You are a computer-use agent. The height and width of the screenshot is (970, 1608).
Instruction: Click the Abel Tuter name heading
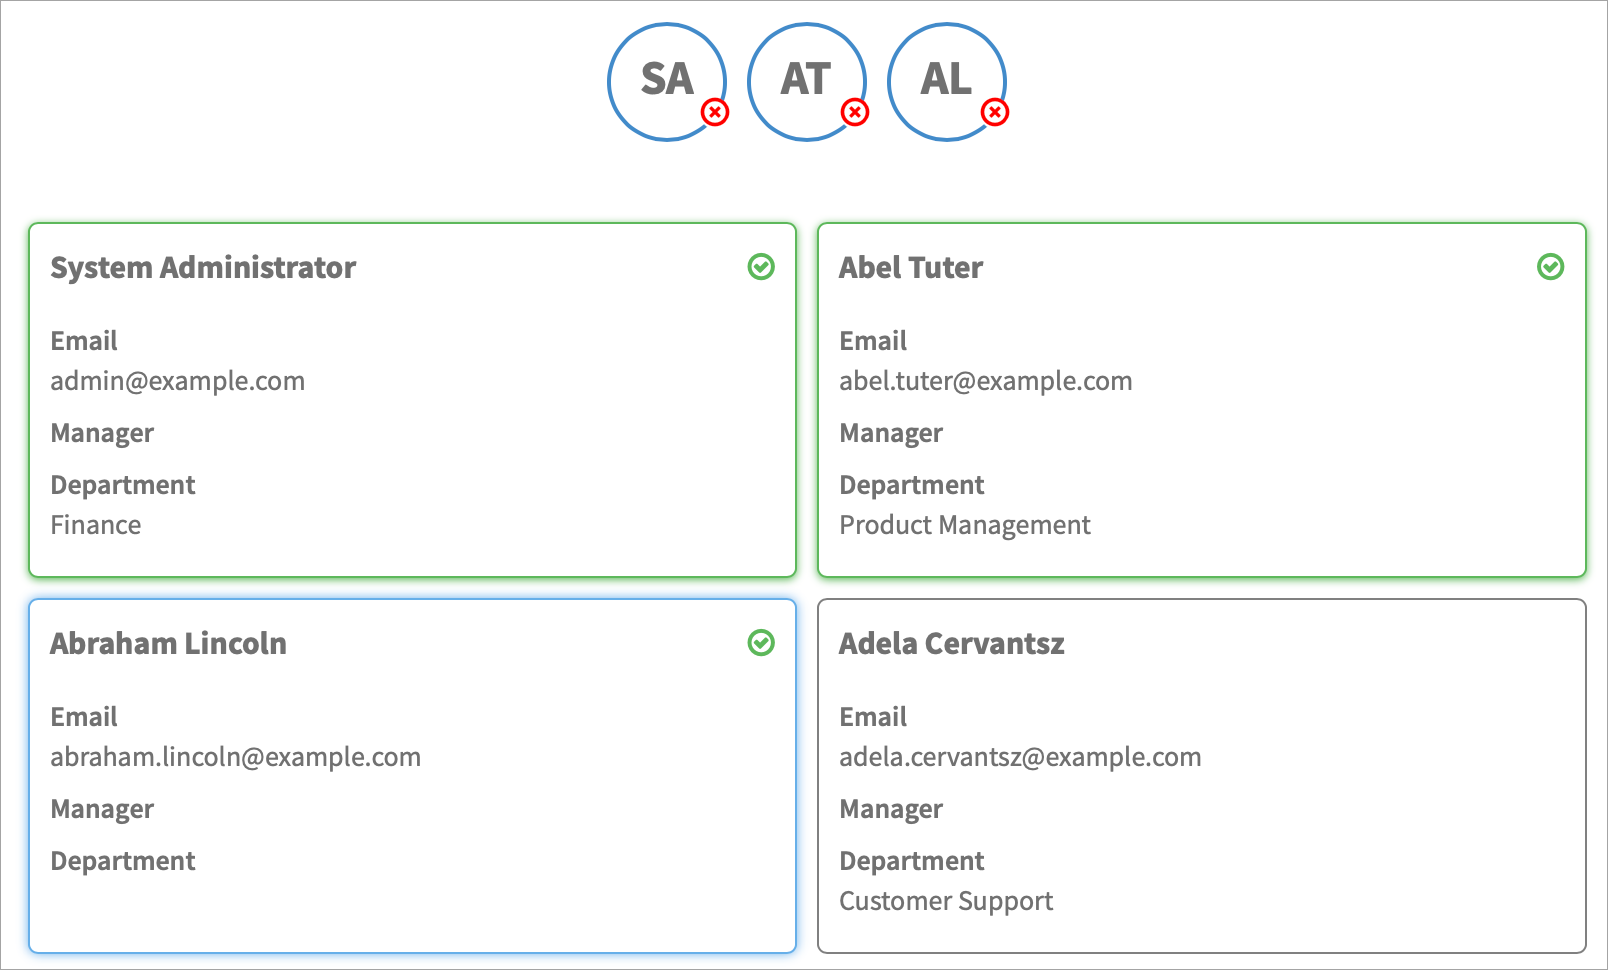(911, 268)
